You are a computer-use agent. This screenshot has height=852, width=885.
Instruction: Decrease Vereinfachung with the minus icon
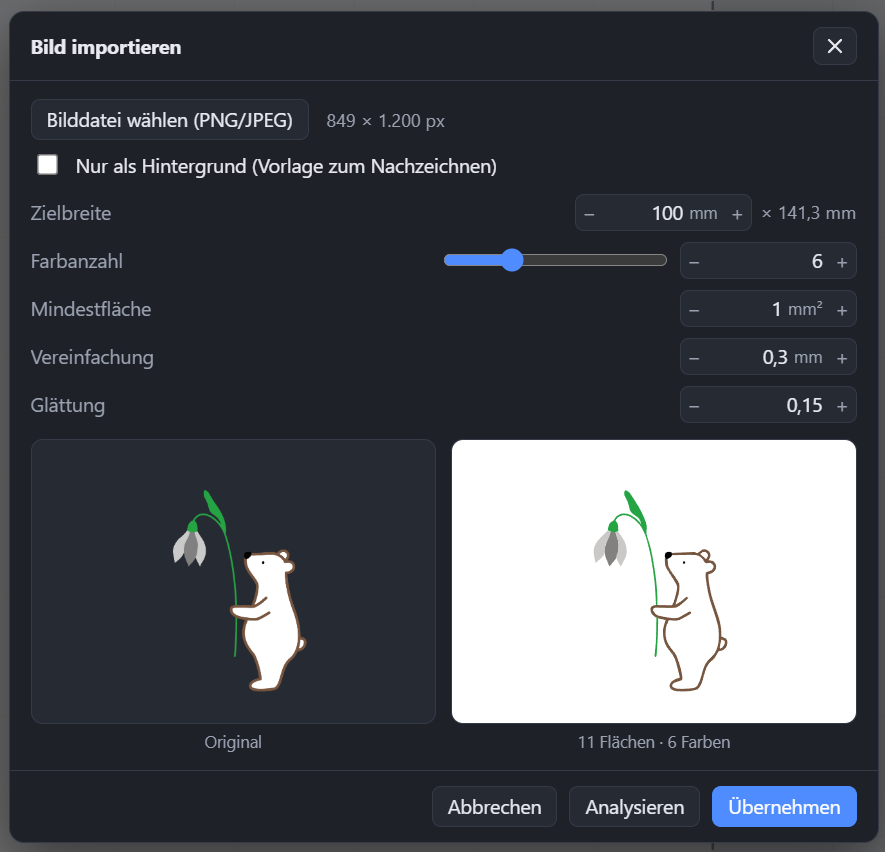(x=694, y=358)
